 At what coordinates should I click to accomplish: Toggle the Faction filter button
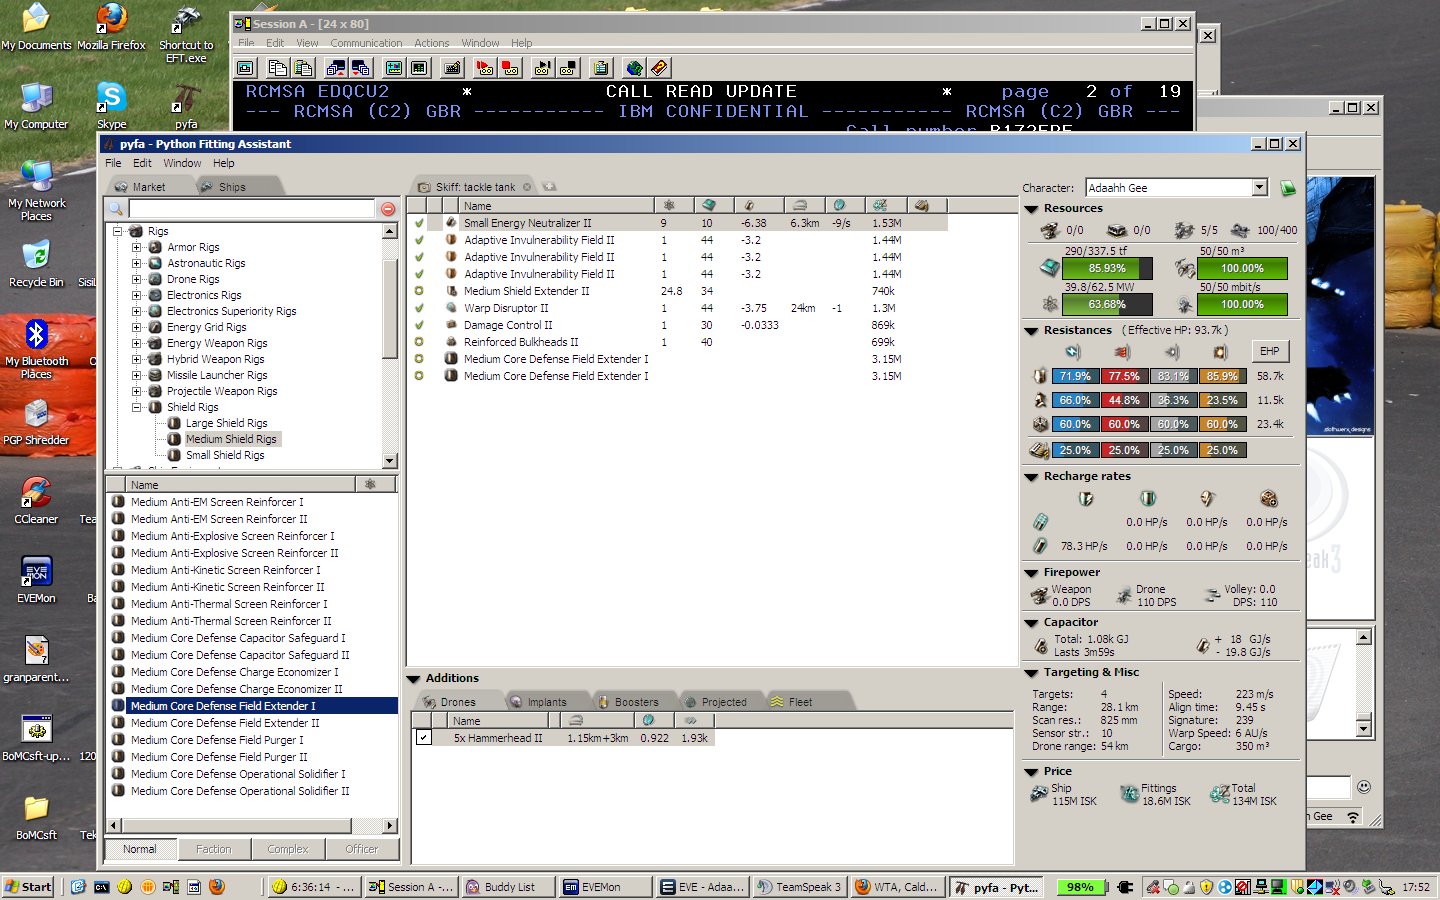coord(213,849)
